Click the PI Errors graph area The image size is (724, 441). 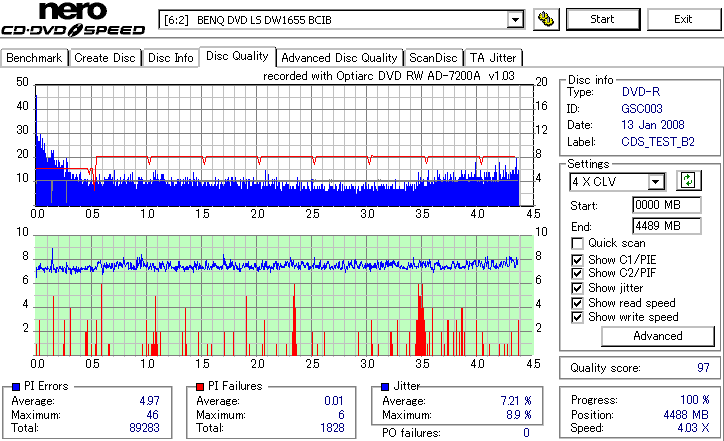point(284,145)
